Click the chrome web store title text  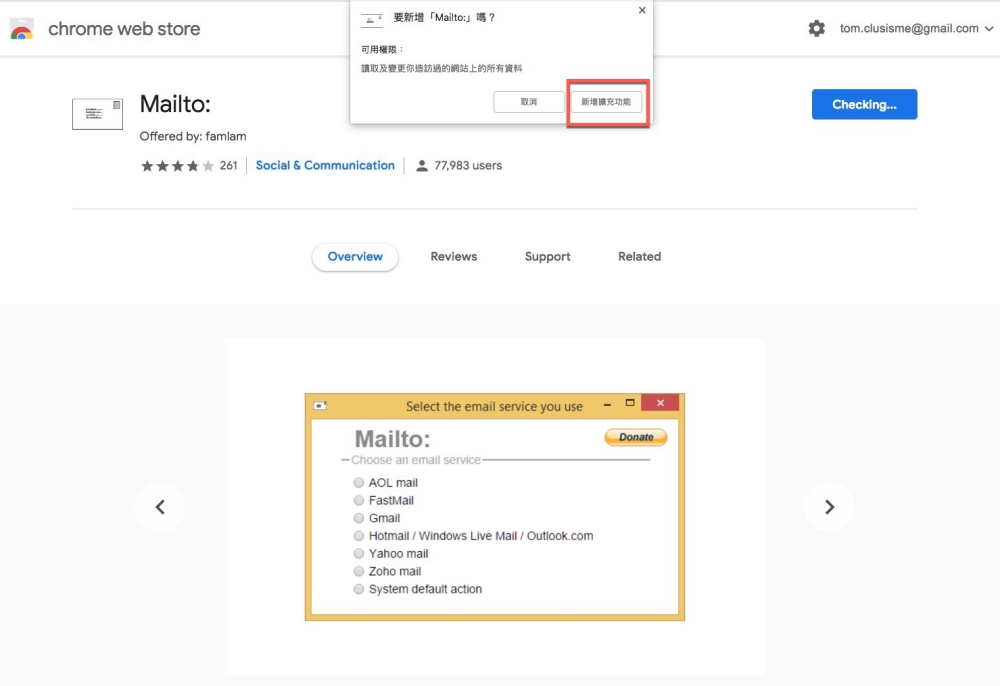click(124, 29)
